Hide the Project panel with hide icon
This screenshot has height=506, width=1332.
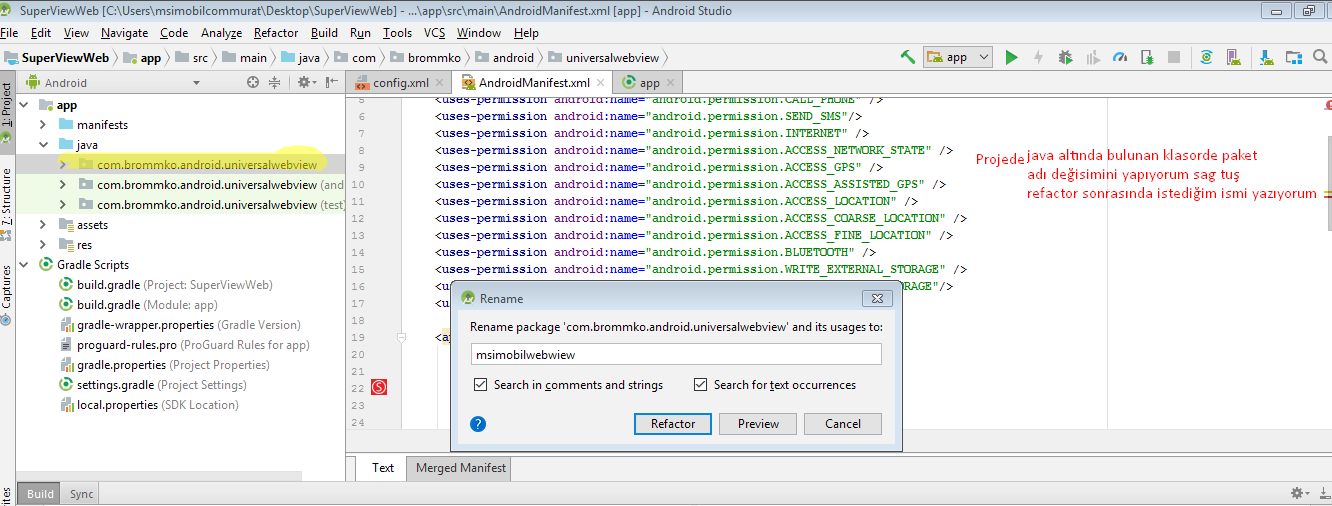click(331, 83)
